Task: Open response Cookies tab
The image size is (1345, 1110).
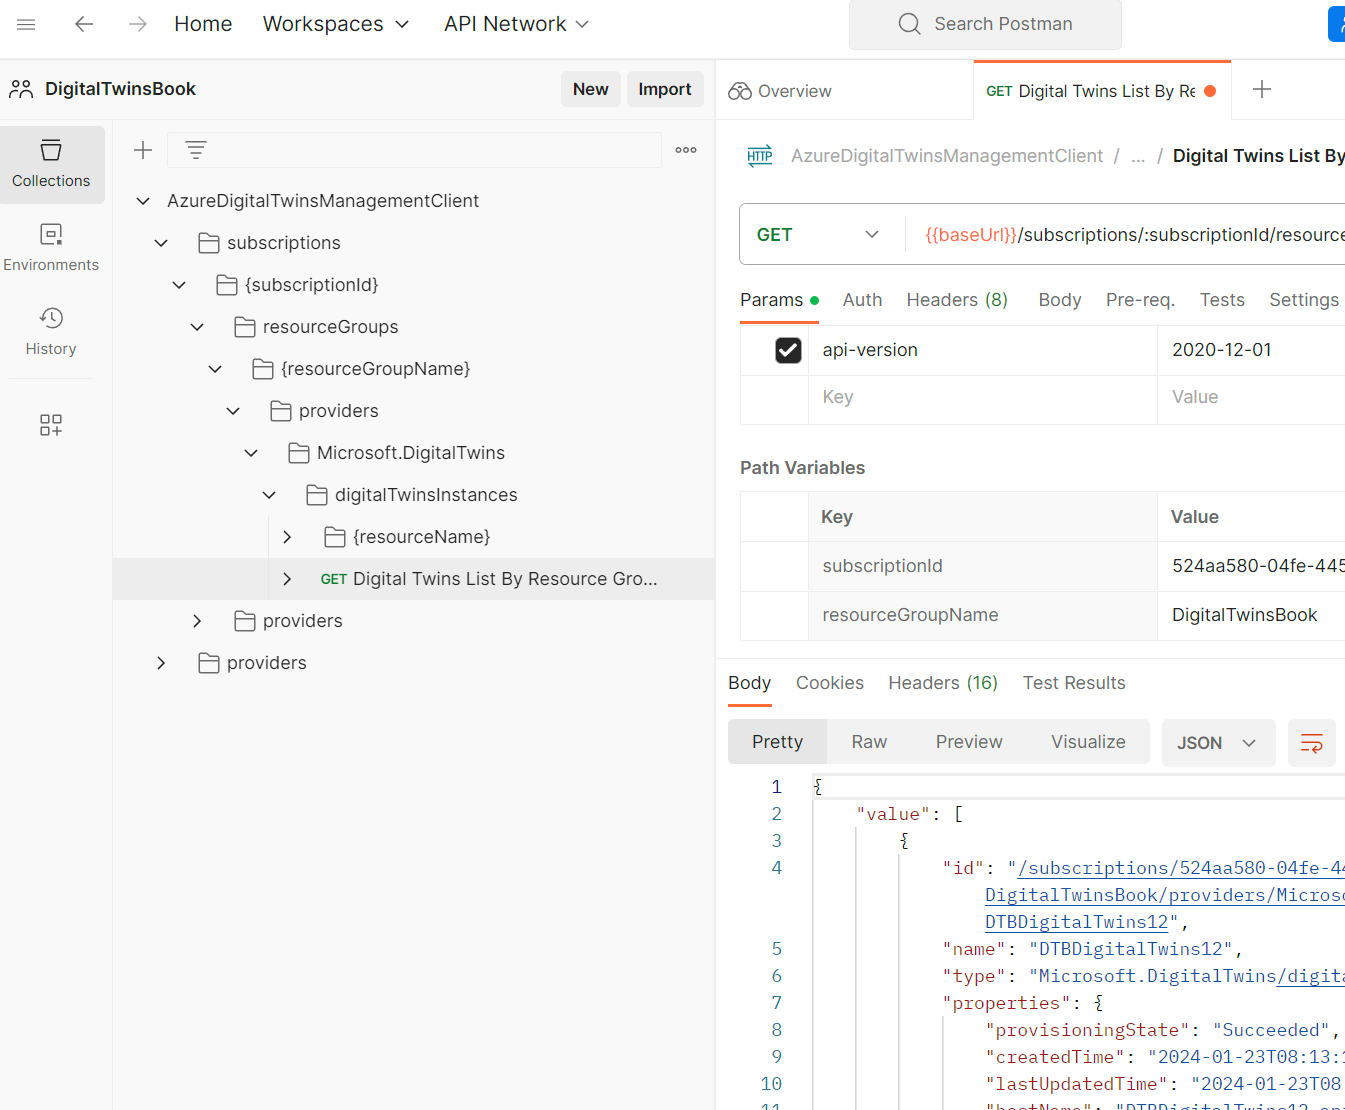Action: point(830,683)
